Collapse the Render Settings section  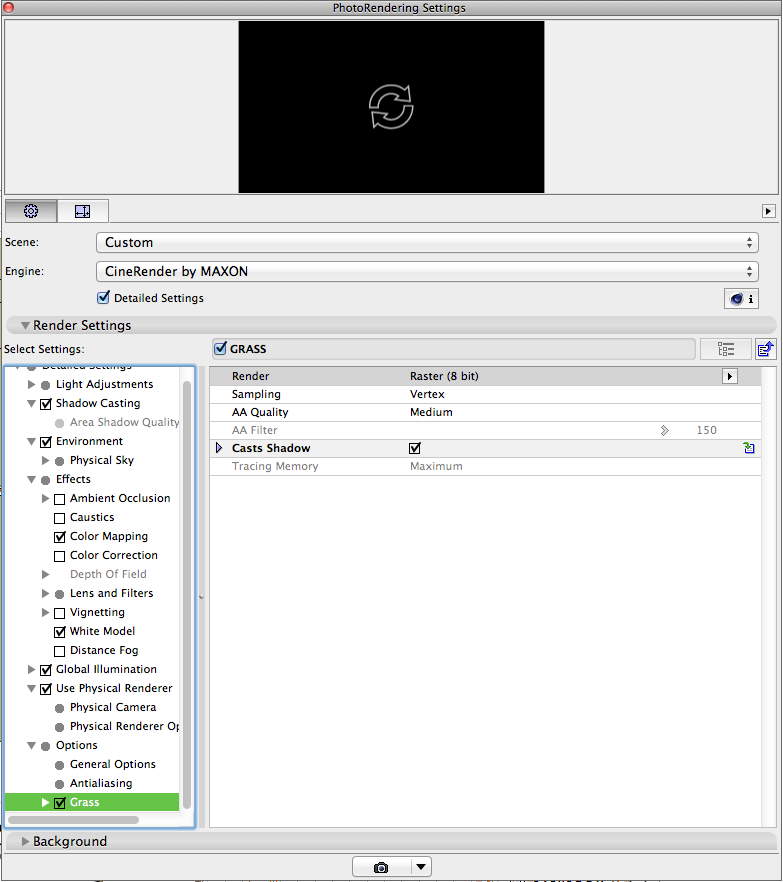pyautogui.click(x=25, y=325)
